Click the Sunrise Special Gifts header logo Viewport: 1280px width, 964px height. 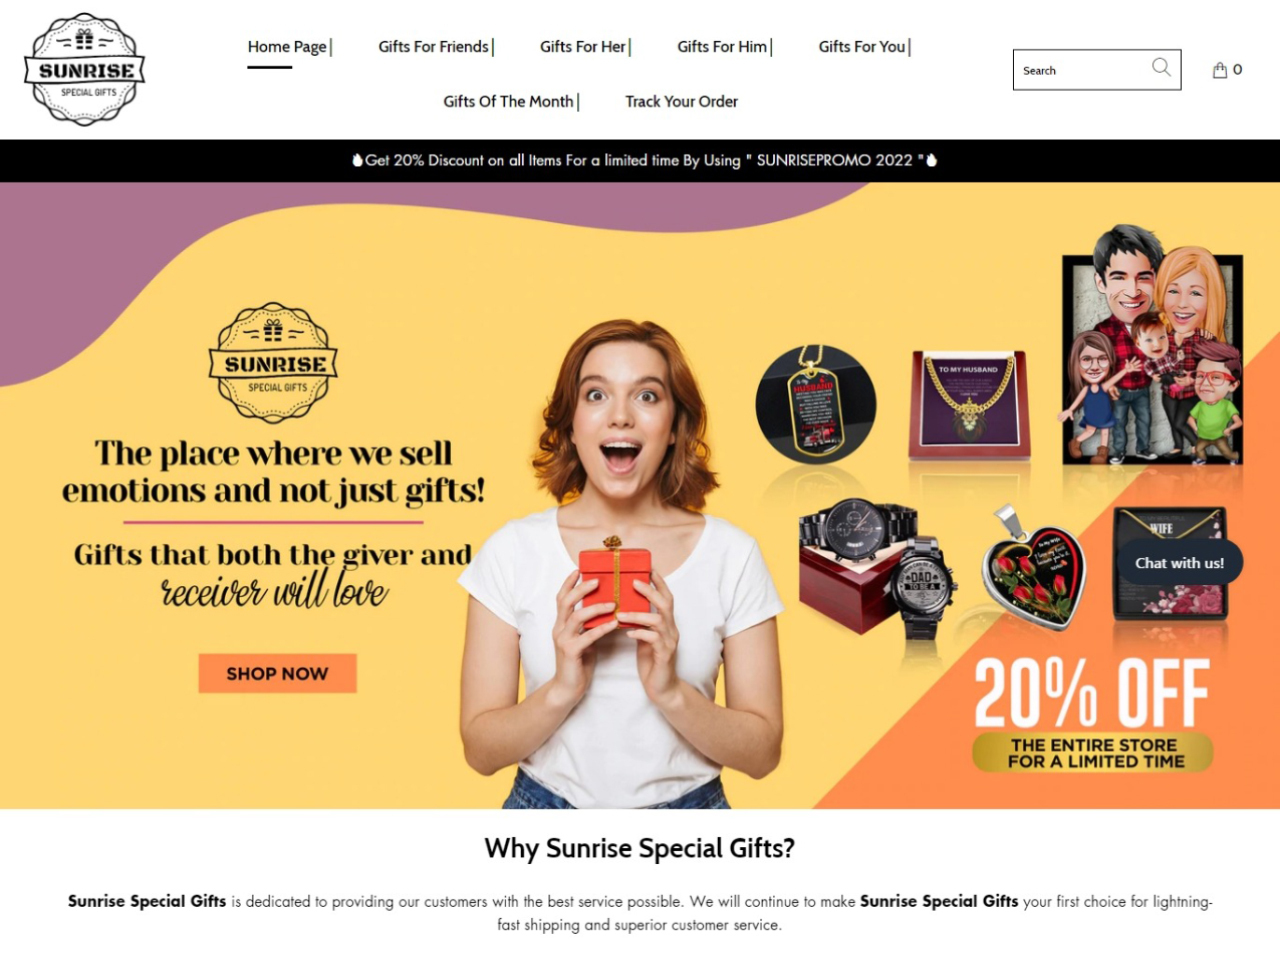[x=85, y=69]
